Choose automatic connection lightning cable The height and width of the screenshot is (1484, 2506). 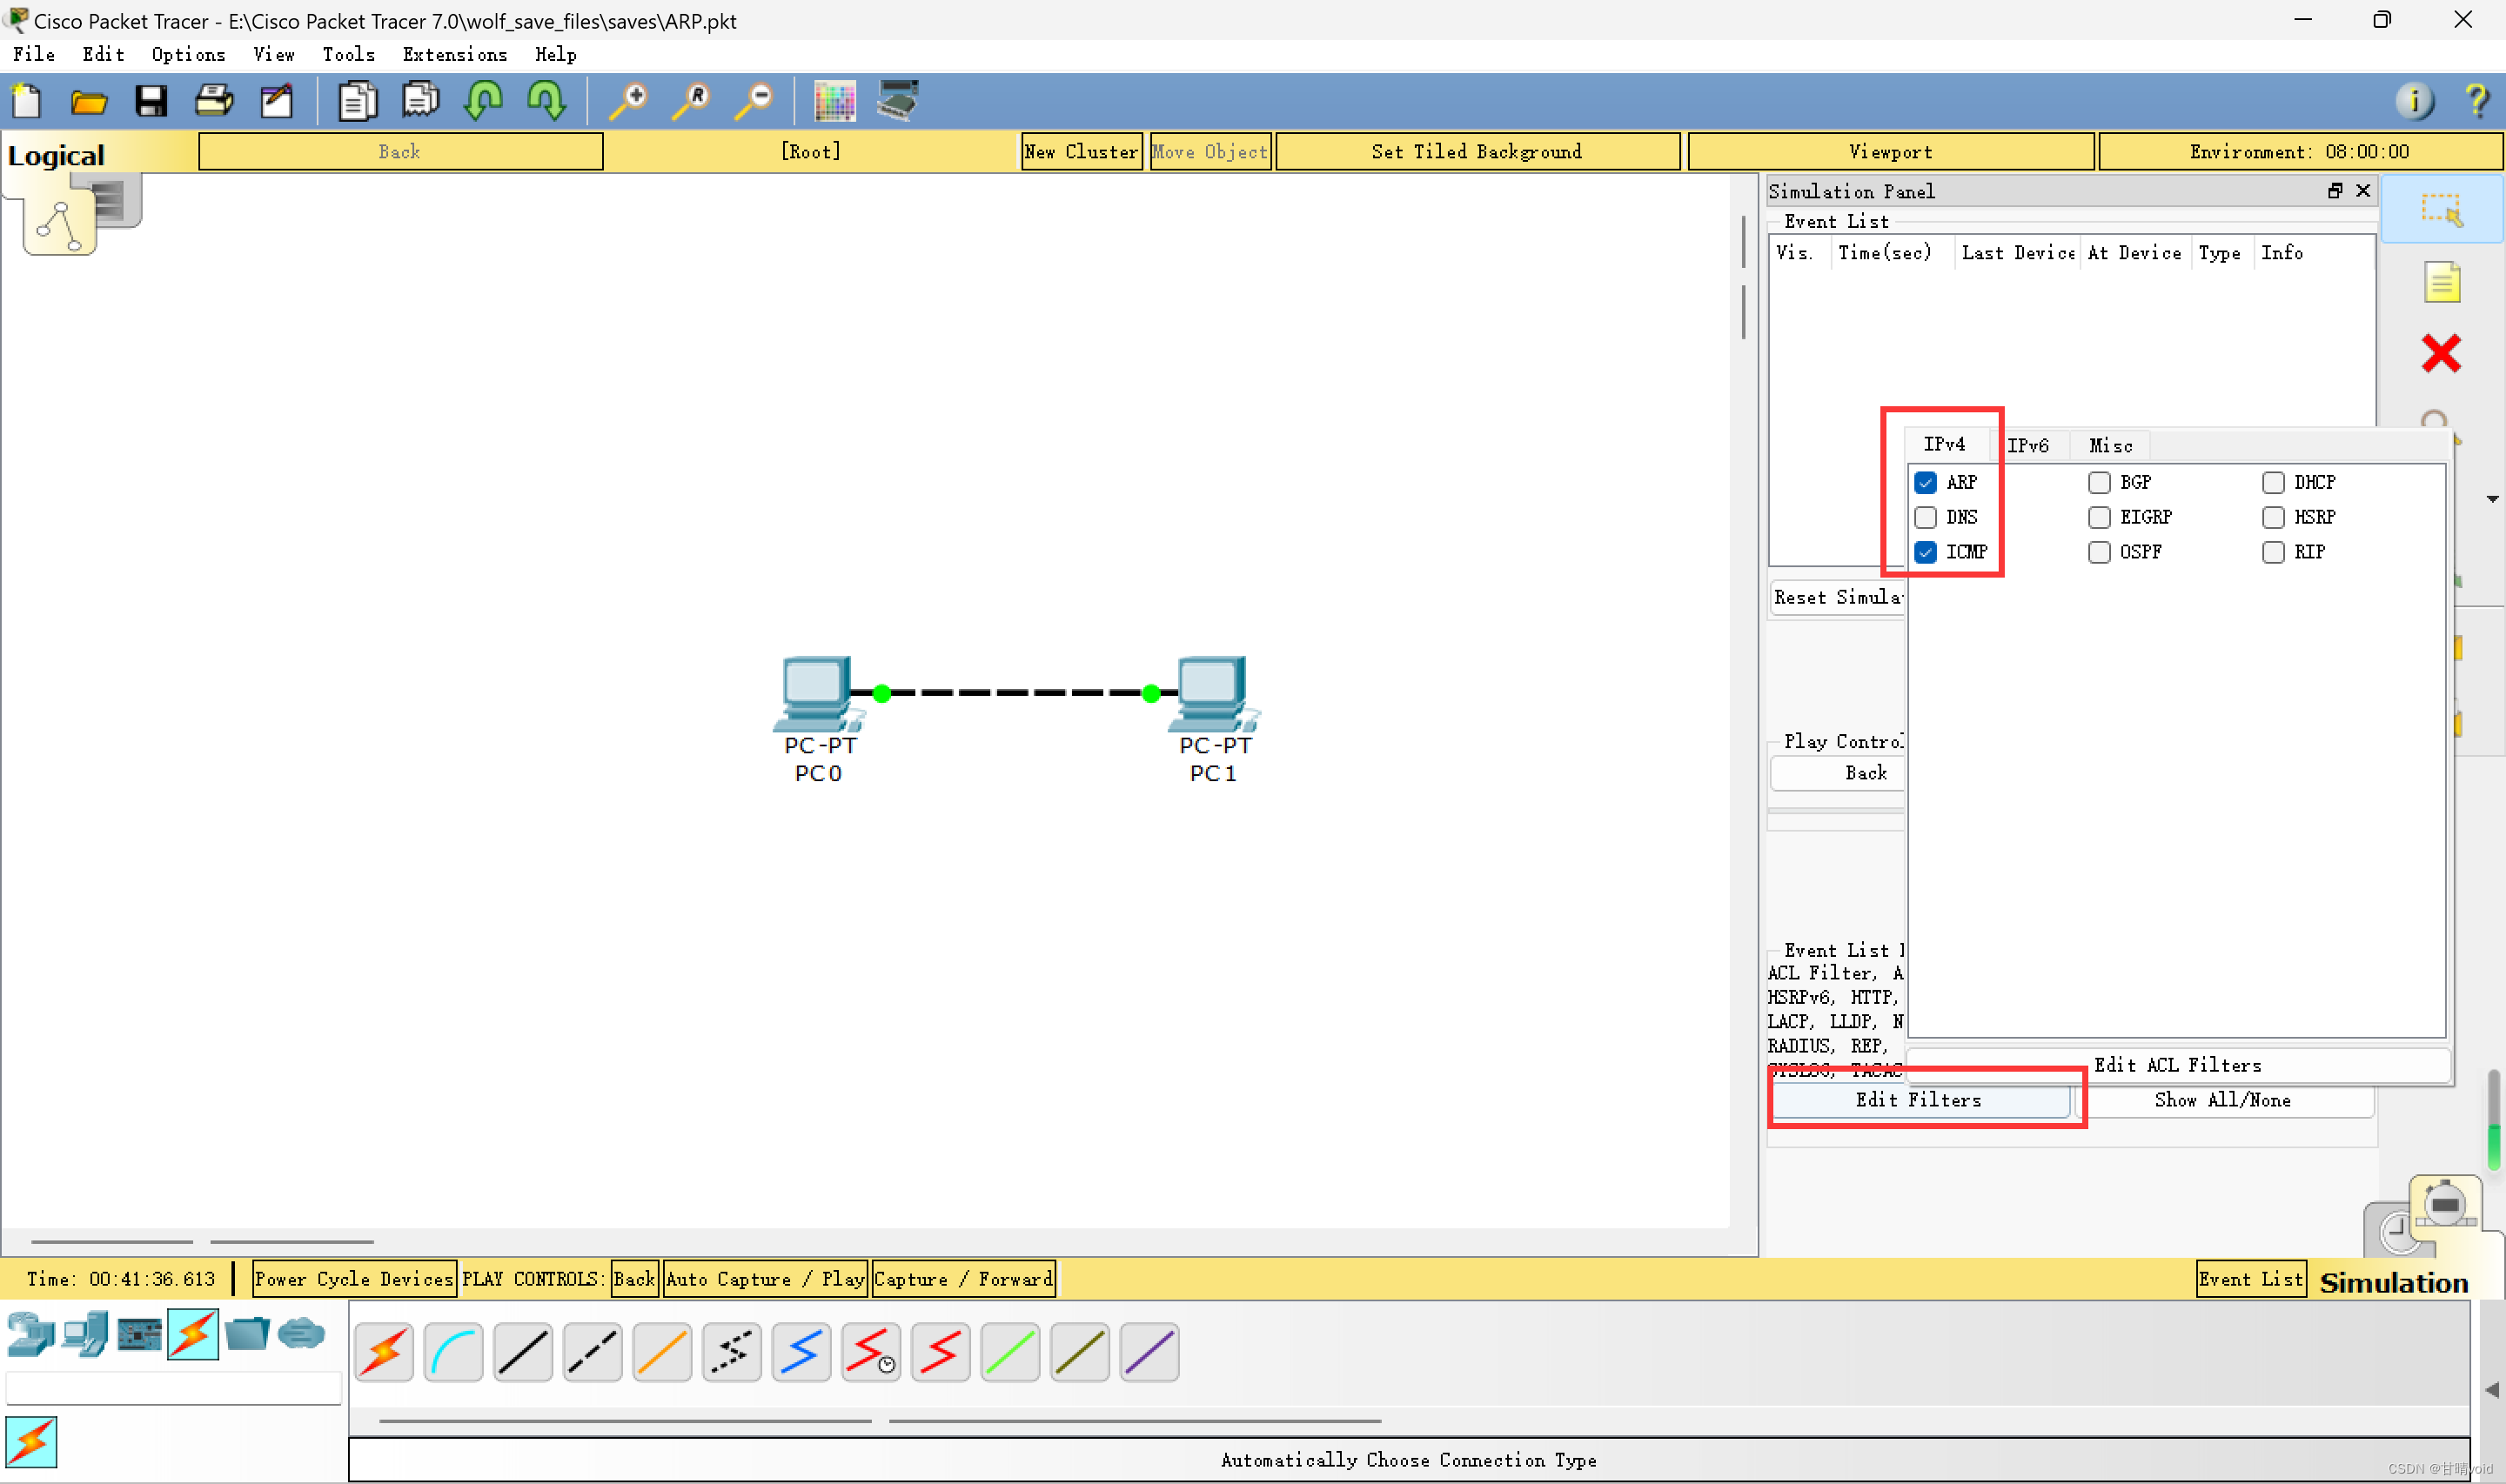click(x=383, y=1352)
